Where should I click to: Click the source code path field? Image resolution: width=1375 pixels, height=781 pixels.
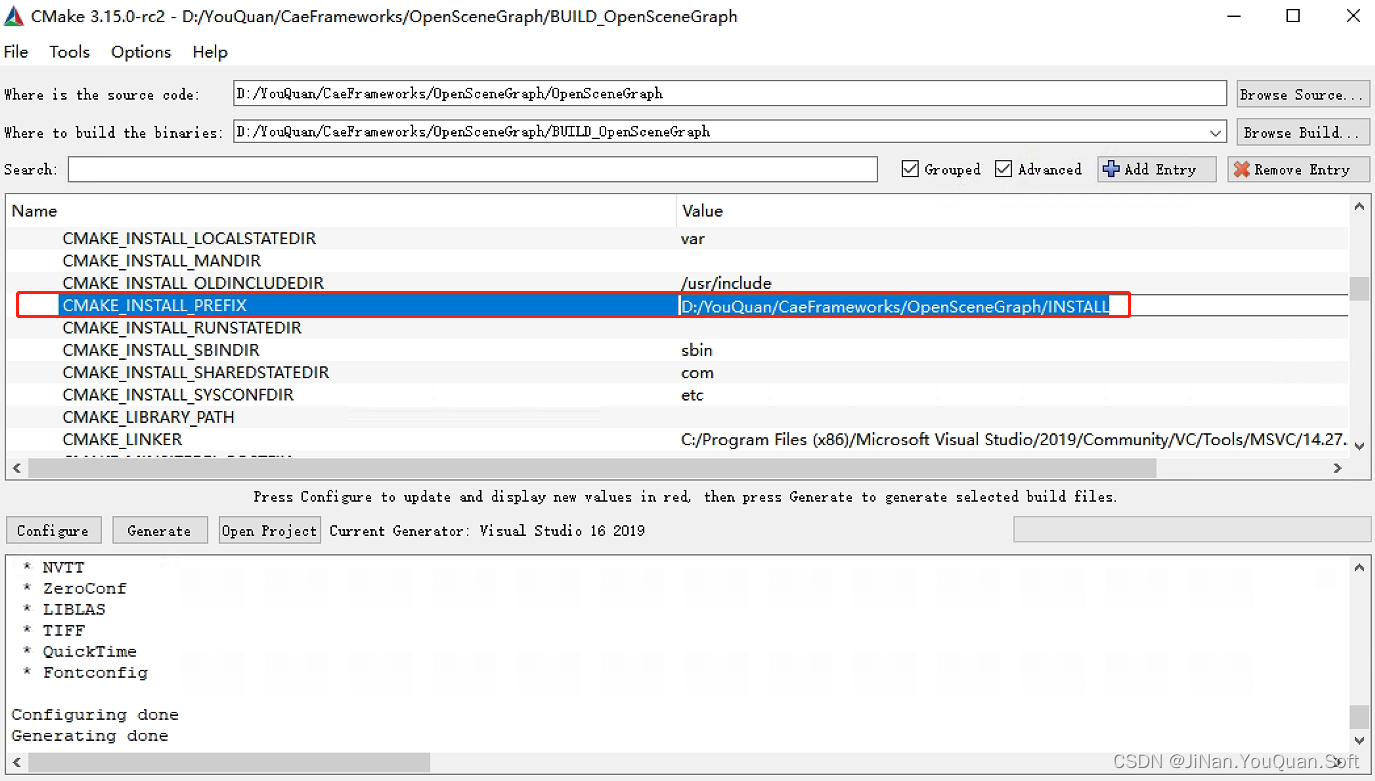pyautogui.click(x=730, y=93)
